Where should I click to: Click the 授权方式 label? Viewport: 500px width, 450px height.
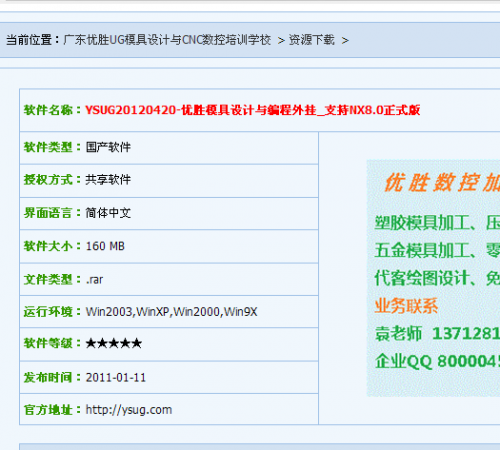point(52,180)
